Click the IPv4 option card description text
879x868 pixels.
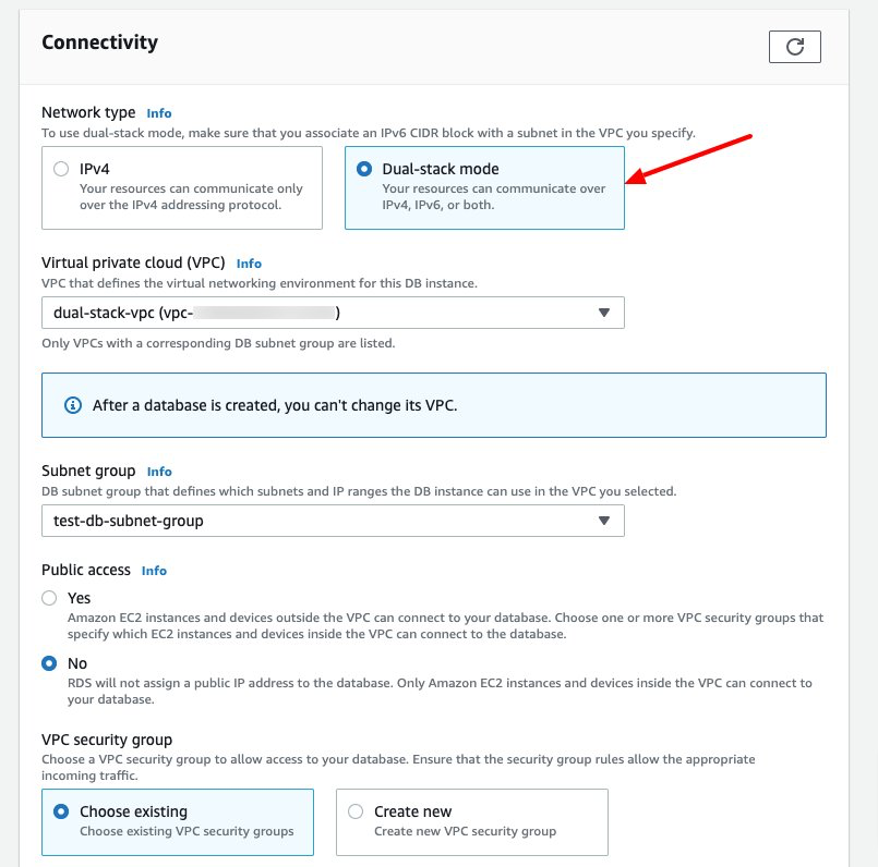point(191,197)
